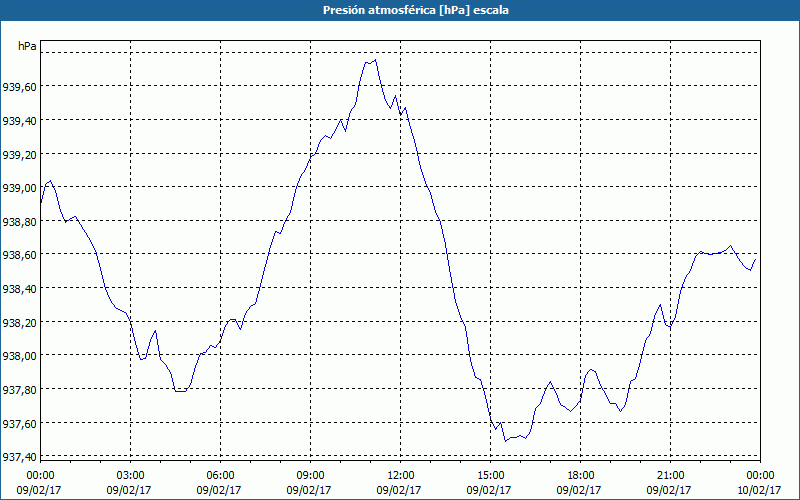Click the 938,40 y-axis label

point(19,289)
